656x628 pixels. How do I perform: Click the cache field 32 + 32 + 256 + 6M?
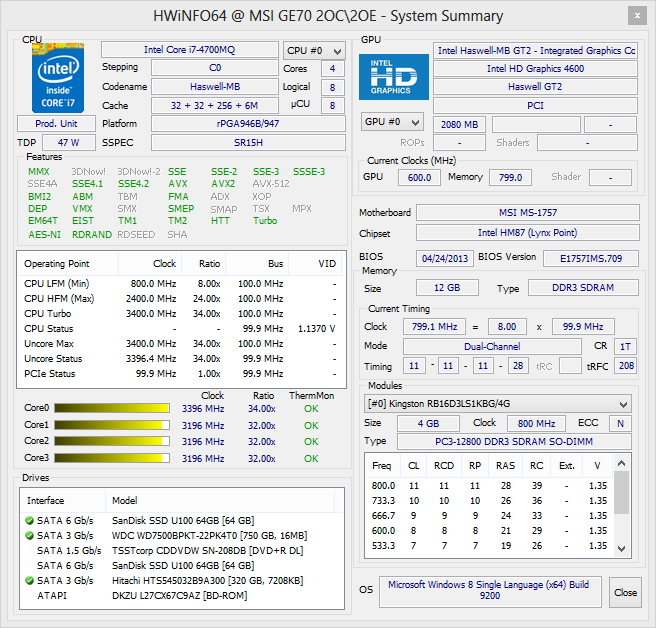pyautogui.click(x=215, y=105)
